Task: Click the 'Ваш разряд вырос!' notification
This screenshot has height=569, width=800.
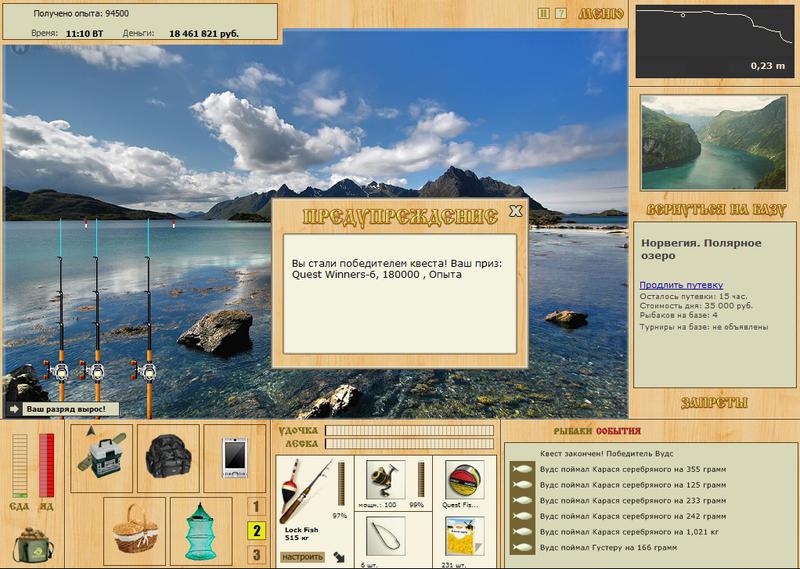Action: 66,409
